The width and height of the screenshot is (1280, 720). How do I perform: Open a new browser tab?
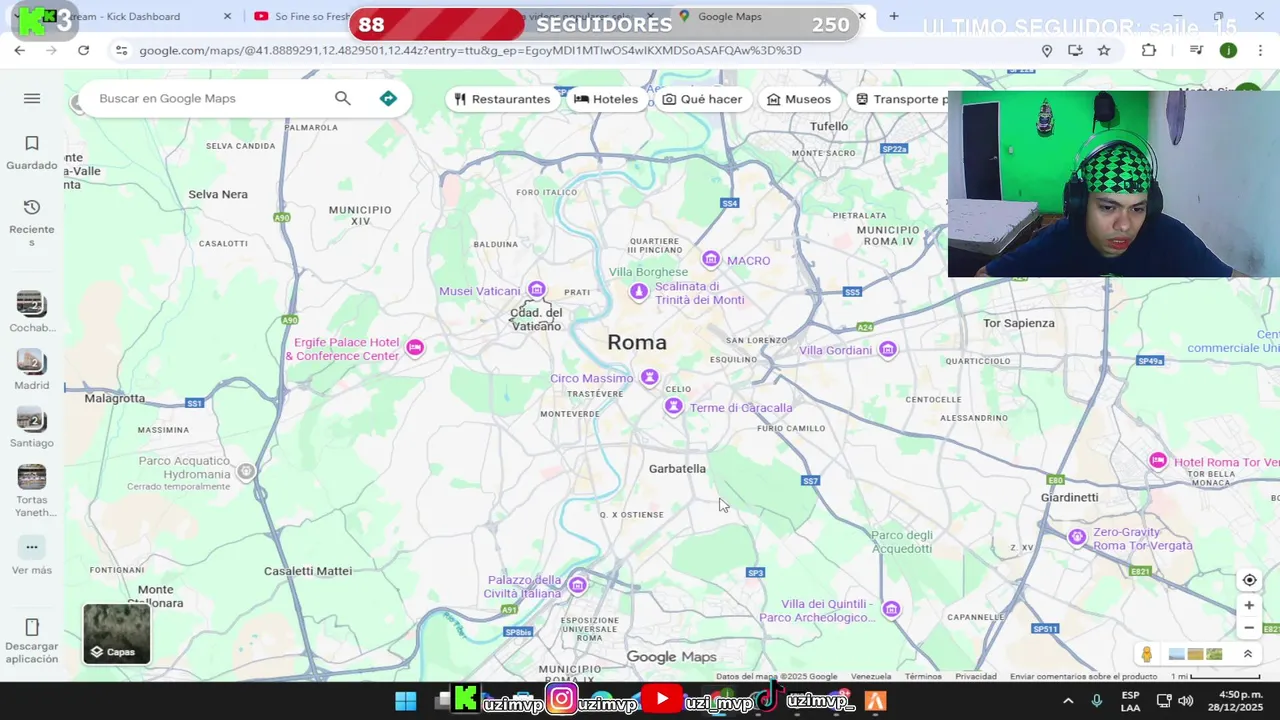[x=894, y=16]
